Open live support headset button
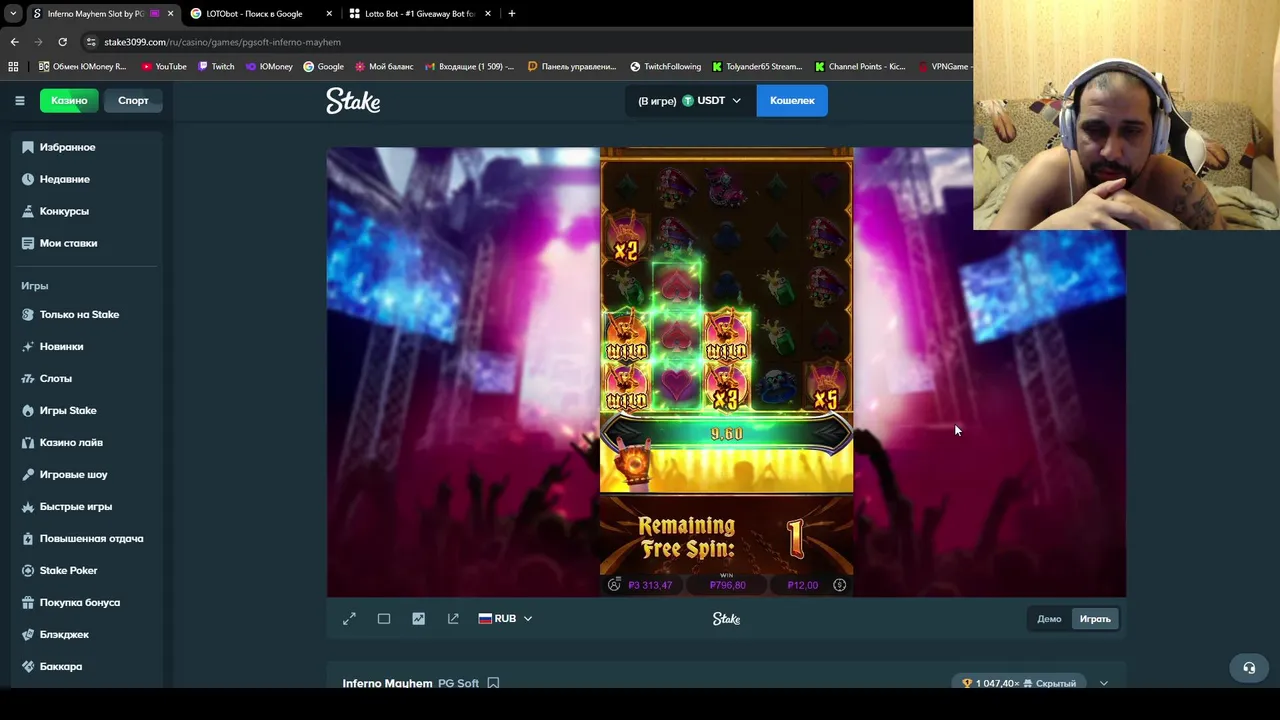Image resolution: width=1280 pixels, height=720 pixels. coord(1249,668)
